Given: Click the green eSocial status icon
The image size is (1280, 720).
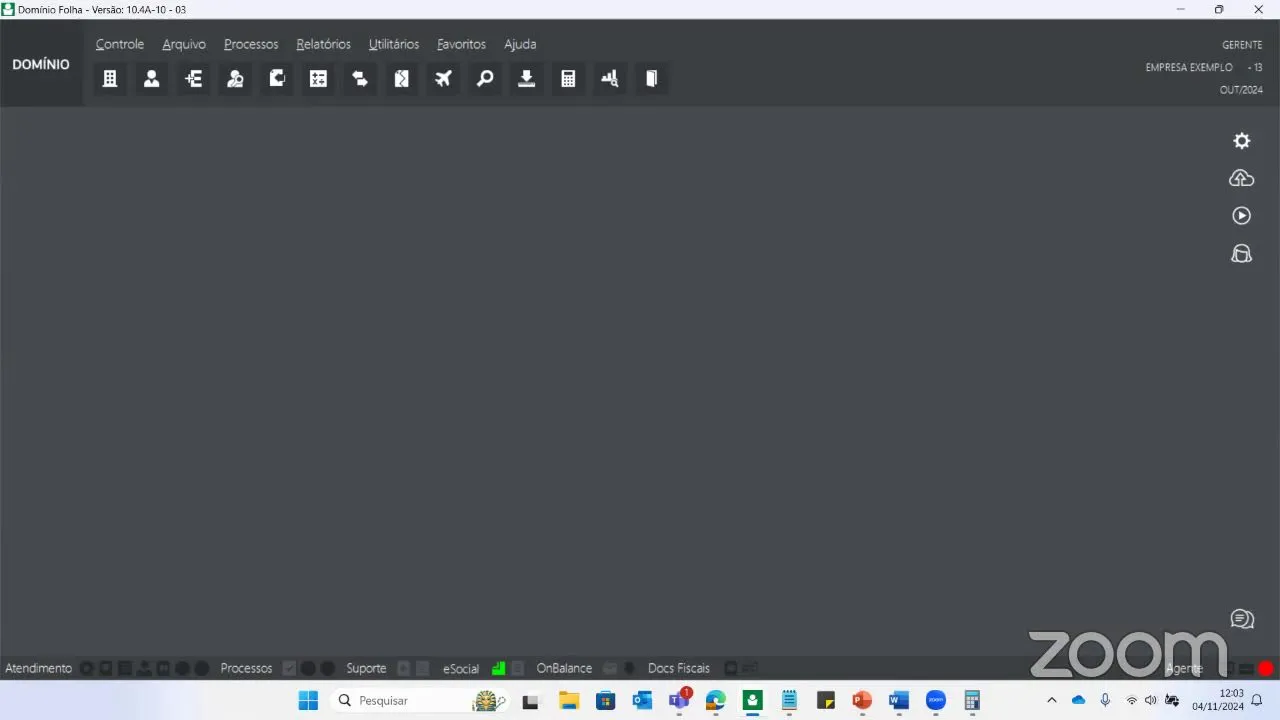Looking at the screenshot, I should [498, 668].
